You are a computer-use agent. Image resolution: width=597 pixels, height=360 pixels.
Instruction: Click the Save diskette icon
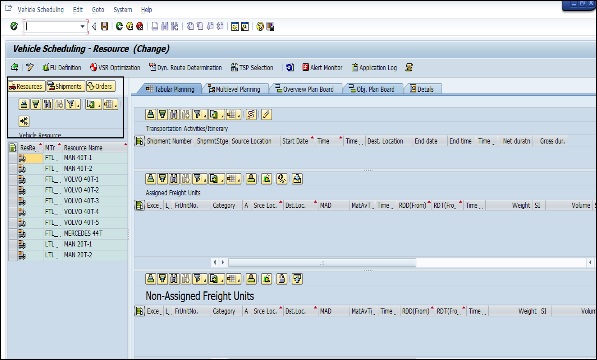tap(104, 26)
